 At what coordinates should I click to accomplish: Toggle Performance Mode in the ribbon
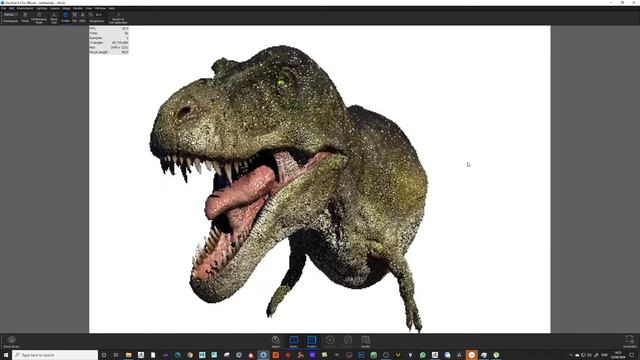click(x=39, y=18)
